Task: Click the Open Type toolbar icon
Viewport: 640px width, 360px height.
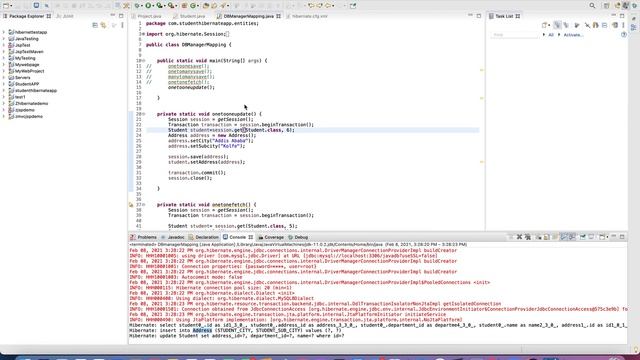Action: [206, 6]
